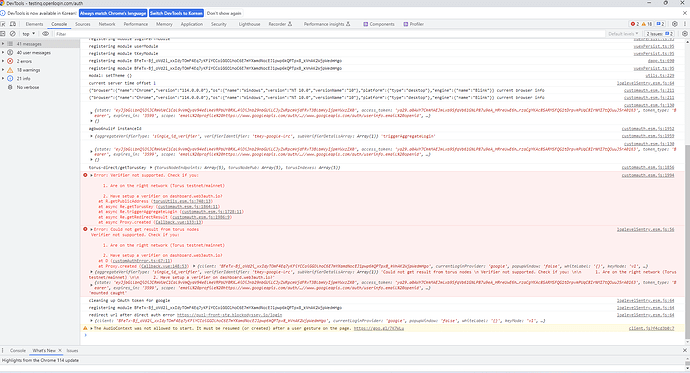Open live expression via the eye icon
This screenshot has height=373, width=690.
click(x=45, y=34)
